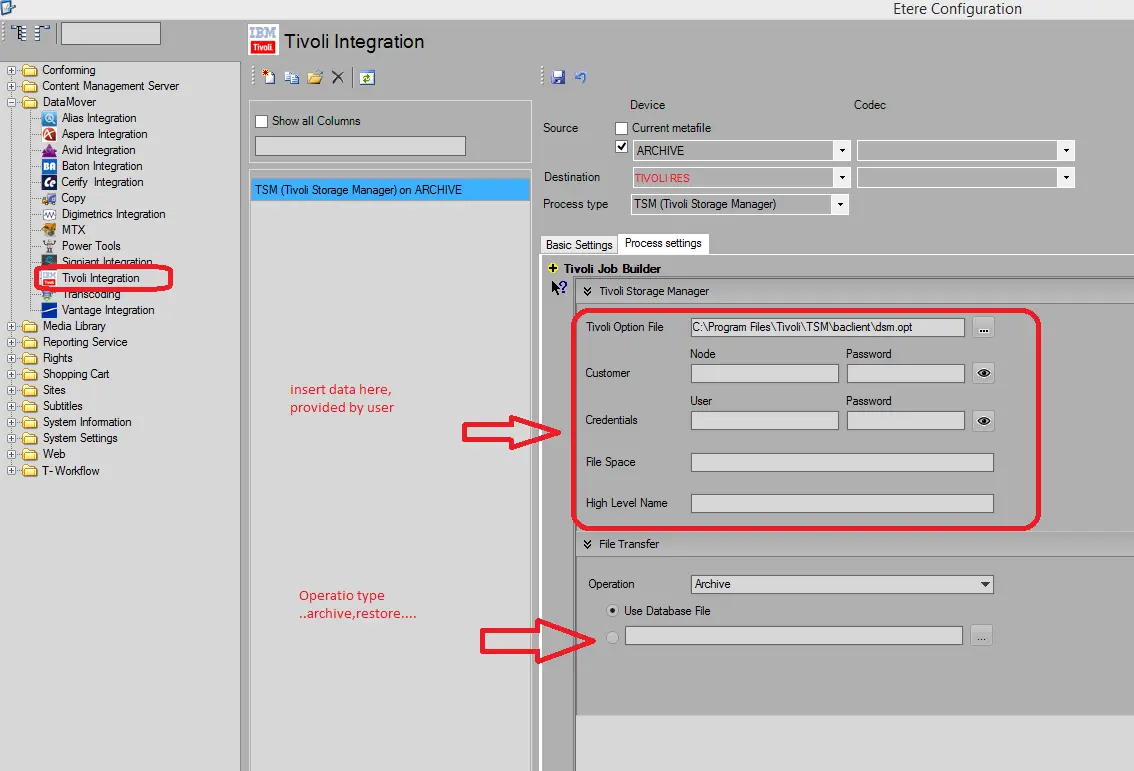Switch to the Basic Settings tab
Screen dimensions: 1134x771
coord(579,245)
